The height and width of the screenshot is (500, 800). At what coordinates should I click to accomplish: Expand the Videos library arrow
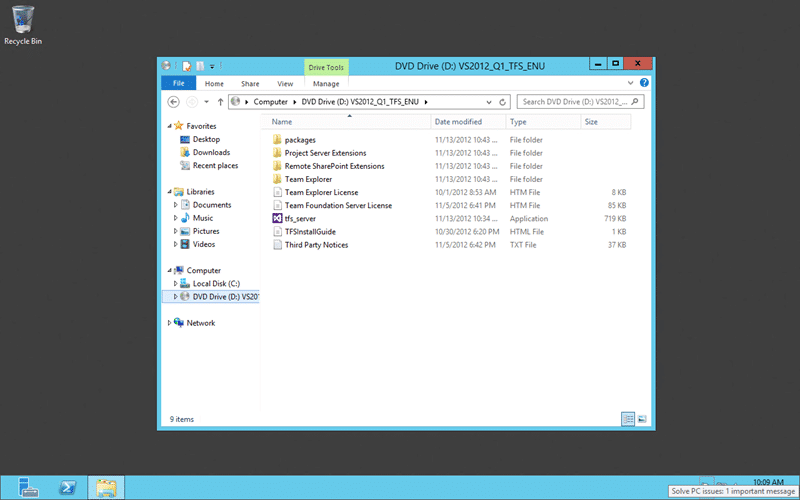pos(176,244)
